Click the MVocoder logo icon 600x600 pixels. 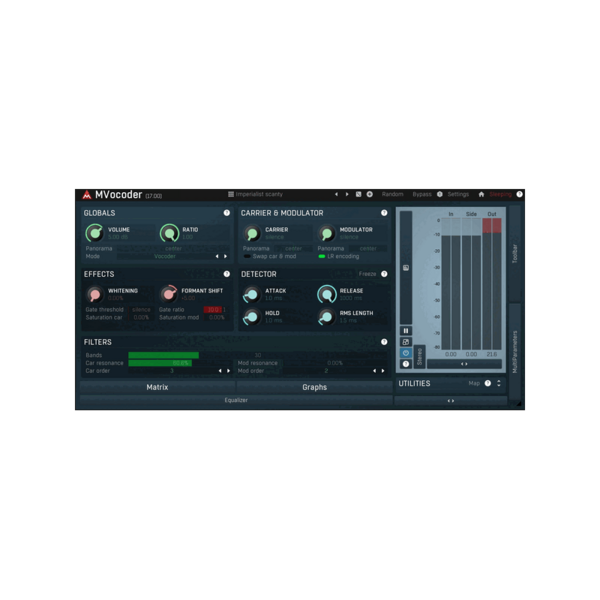tap(87, 195)
